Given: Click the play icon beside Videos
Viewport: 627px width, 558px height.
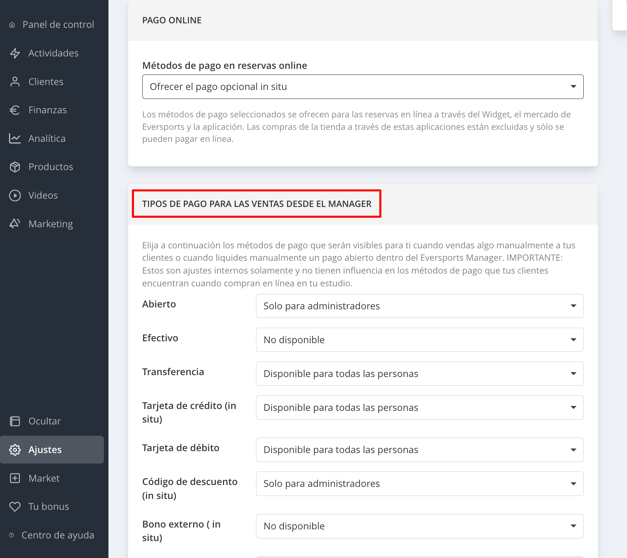Looking at the screenshot, I should click(x=15, y=196).
